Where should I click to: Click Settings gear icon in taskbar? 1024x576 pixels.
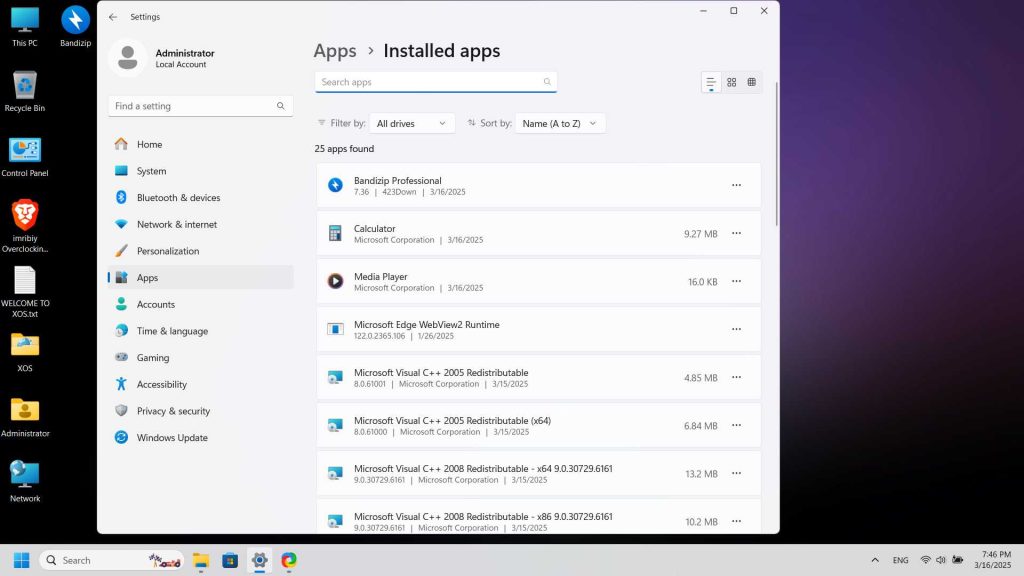tap(259, 560)
